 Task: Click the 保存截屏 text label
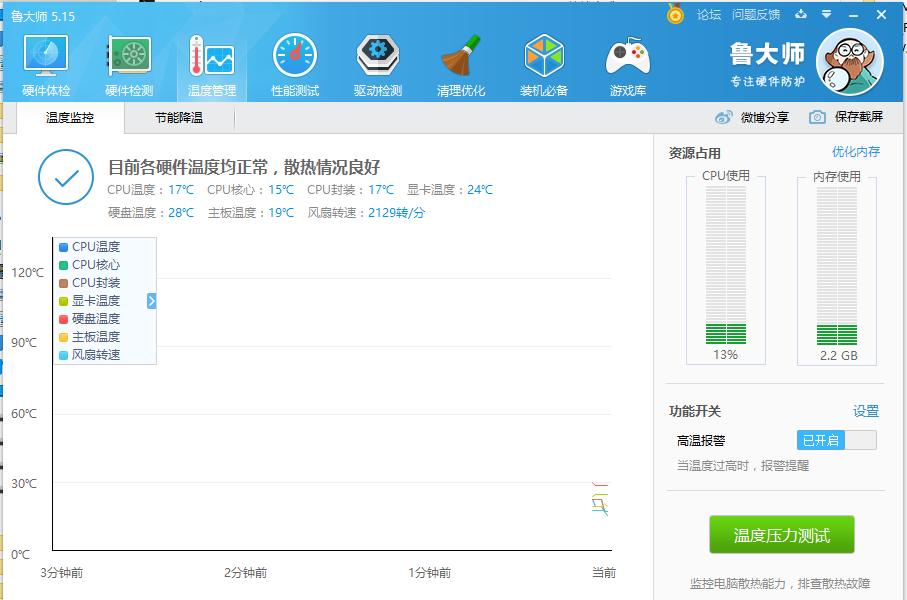tap(858, 117)
